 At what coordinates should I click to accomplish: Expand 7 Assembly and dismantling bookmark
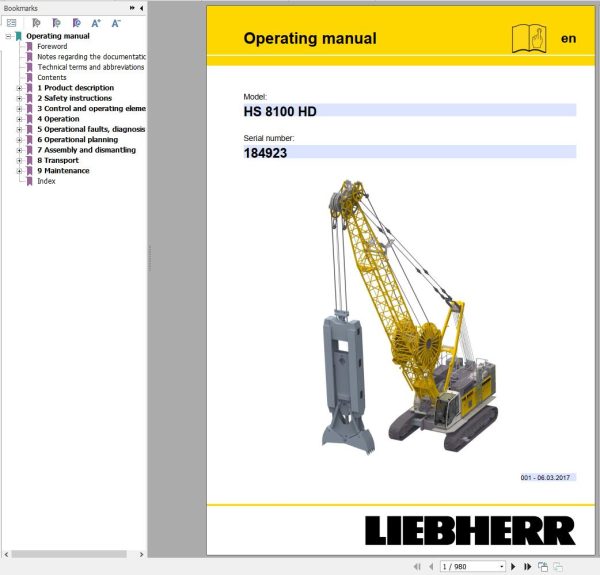click(x=19, y=150)
